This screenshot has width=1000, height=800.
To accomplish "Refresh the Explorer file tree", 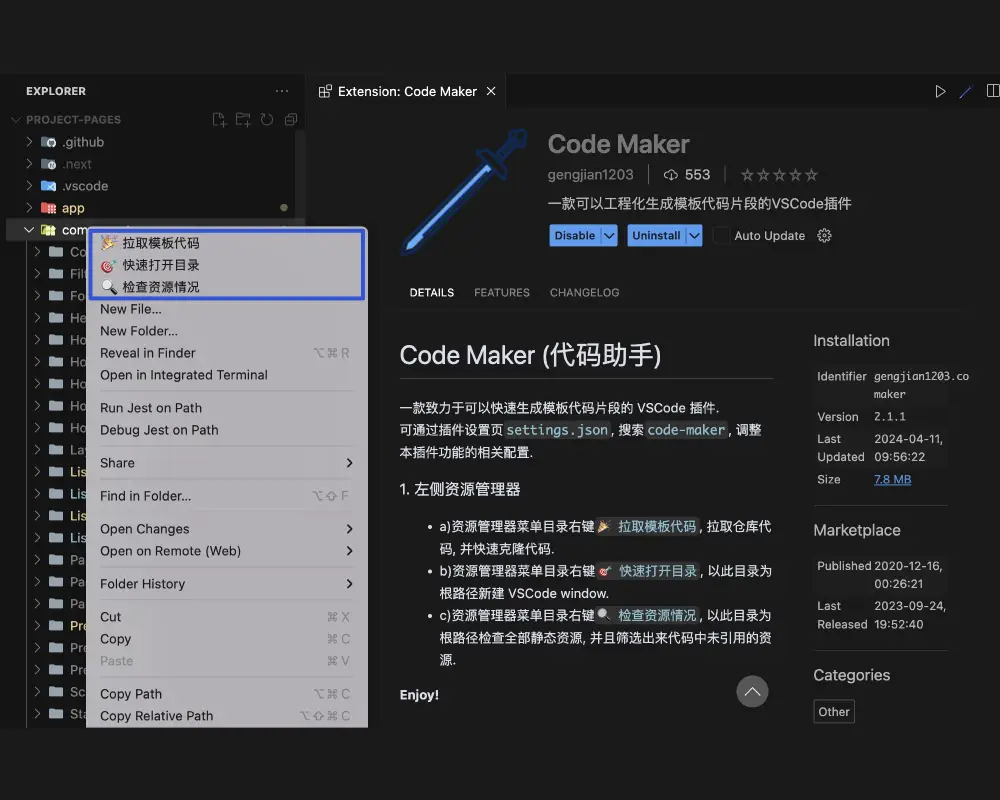I will (267, 120).
